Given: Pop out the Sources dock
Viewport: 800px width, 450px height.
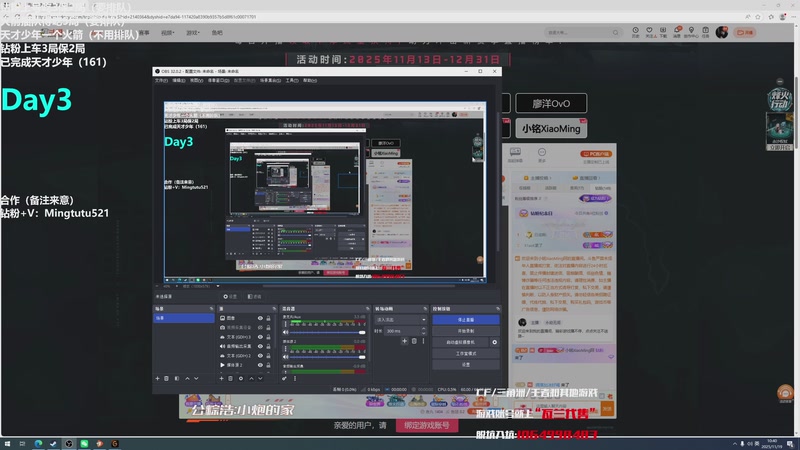Looking at the screenshot, I should (274, 309).
